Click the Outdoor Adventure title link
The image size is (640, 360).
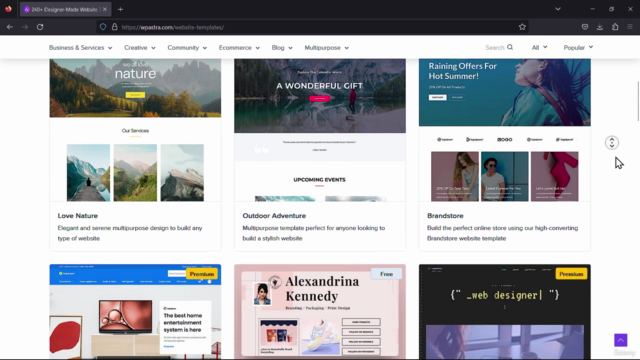(x=274, y=216)
